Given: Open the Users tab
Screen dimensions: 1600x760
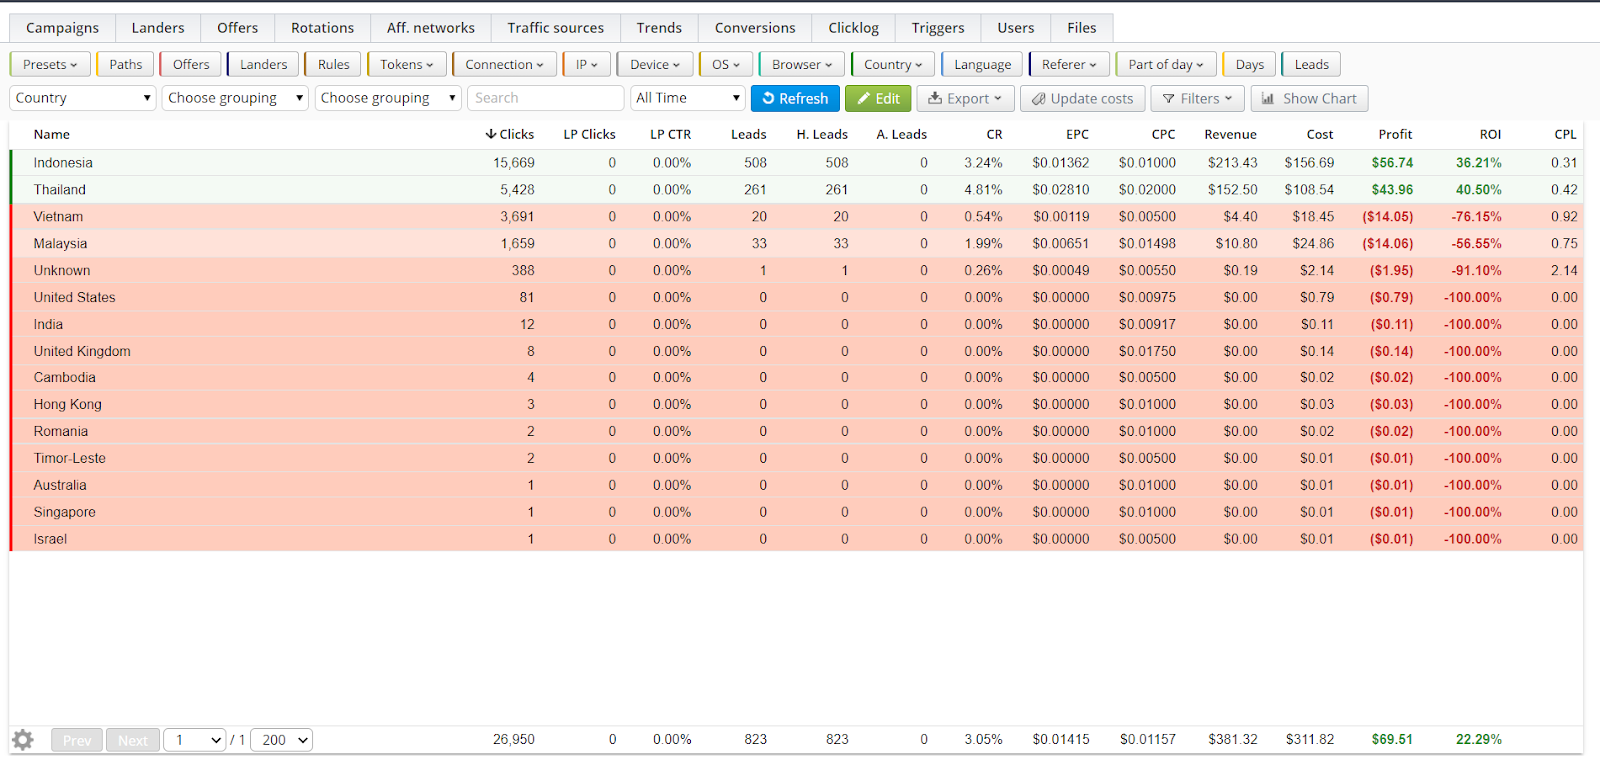Looking at the screenshot, I should pyautogui.click(x=1015, y=28).
